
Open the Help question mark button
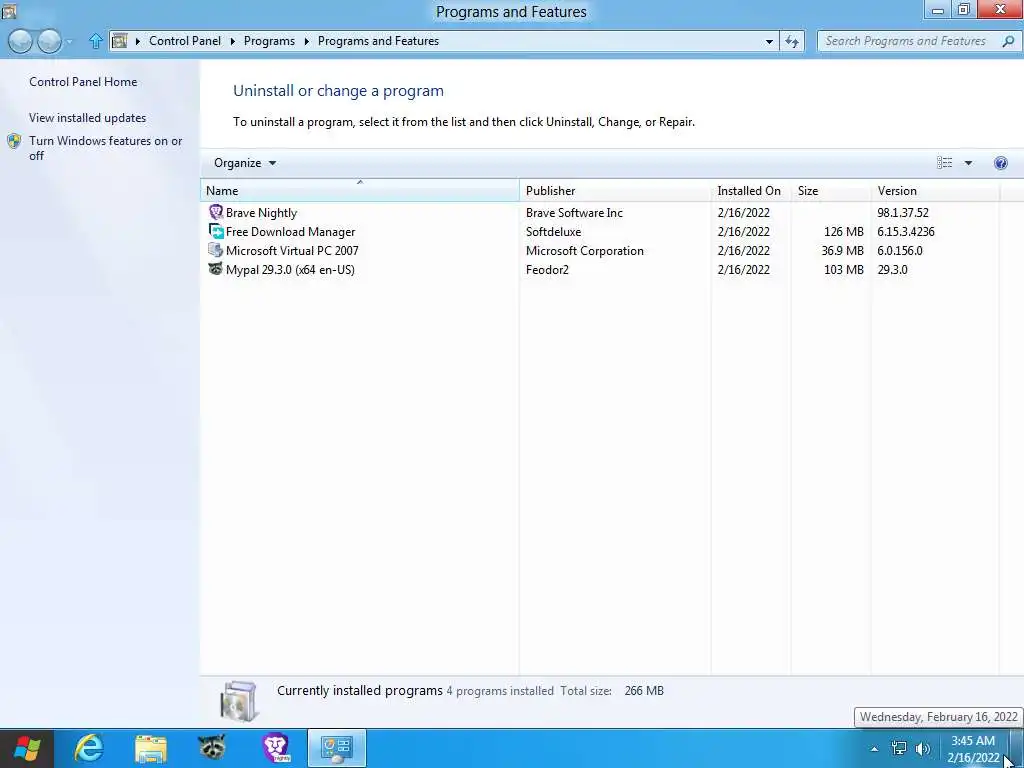pos(1000,163)
